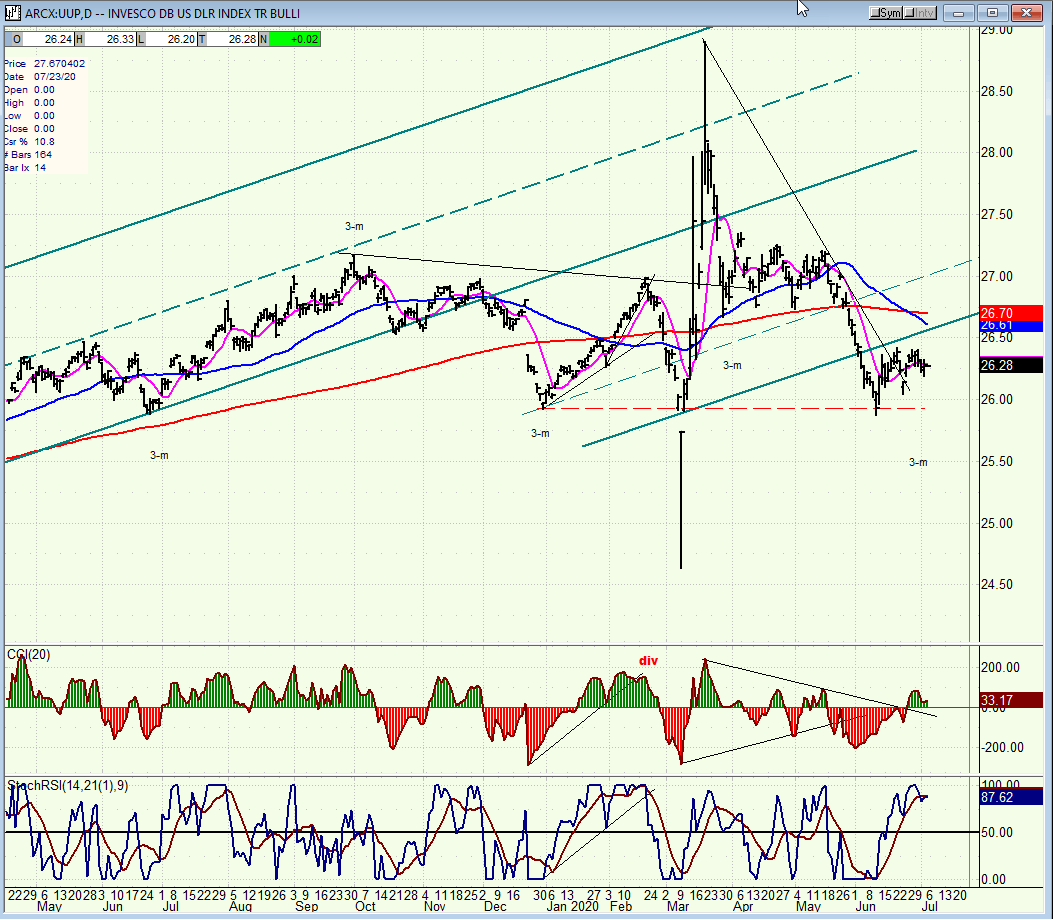Screen dimensions: 1053x920
Task: Click the black 26.28 last price tag
Action: (x=1011, y=366)
